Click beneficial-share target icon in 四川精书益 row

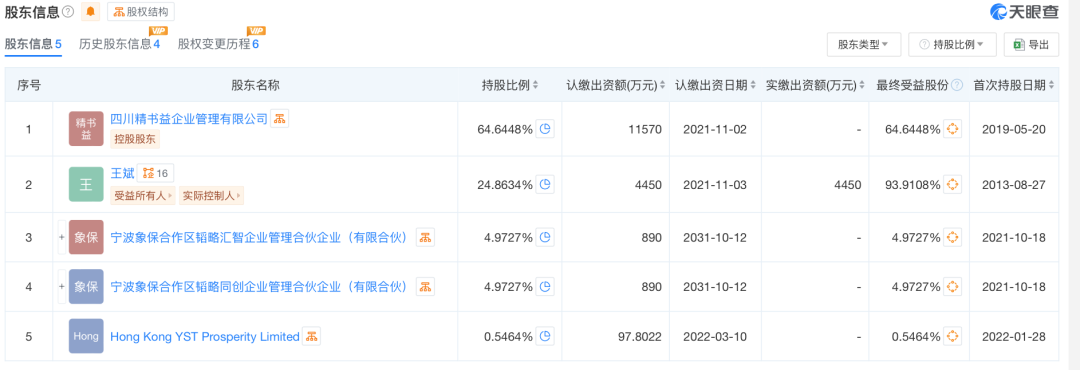pos(952,129)
